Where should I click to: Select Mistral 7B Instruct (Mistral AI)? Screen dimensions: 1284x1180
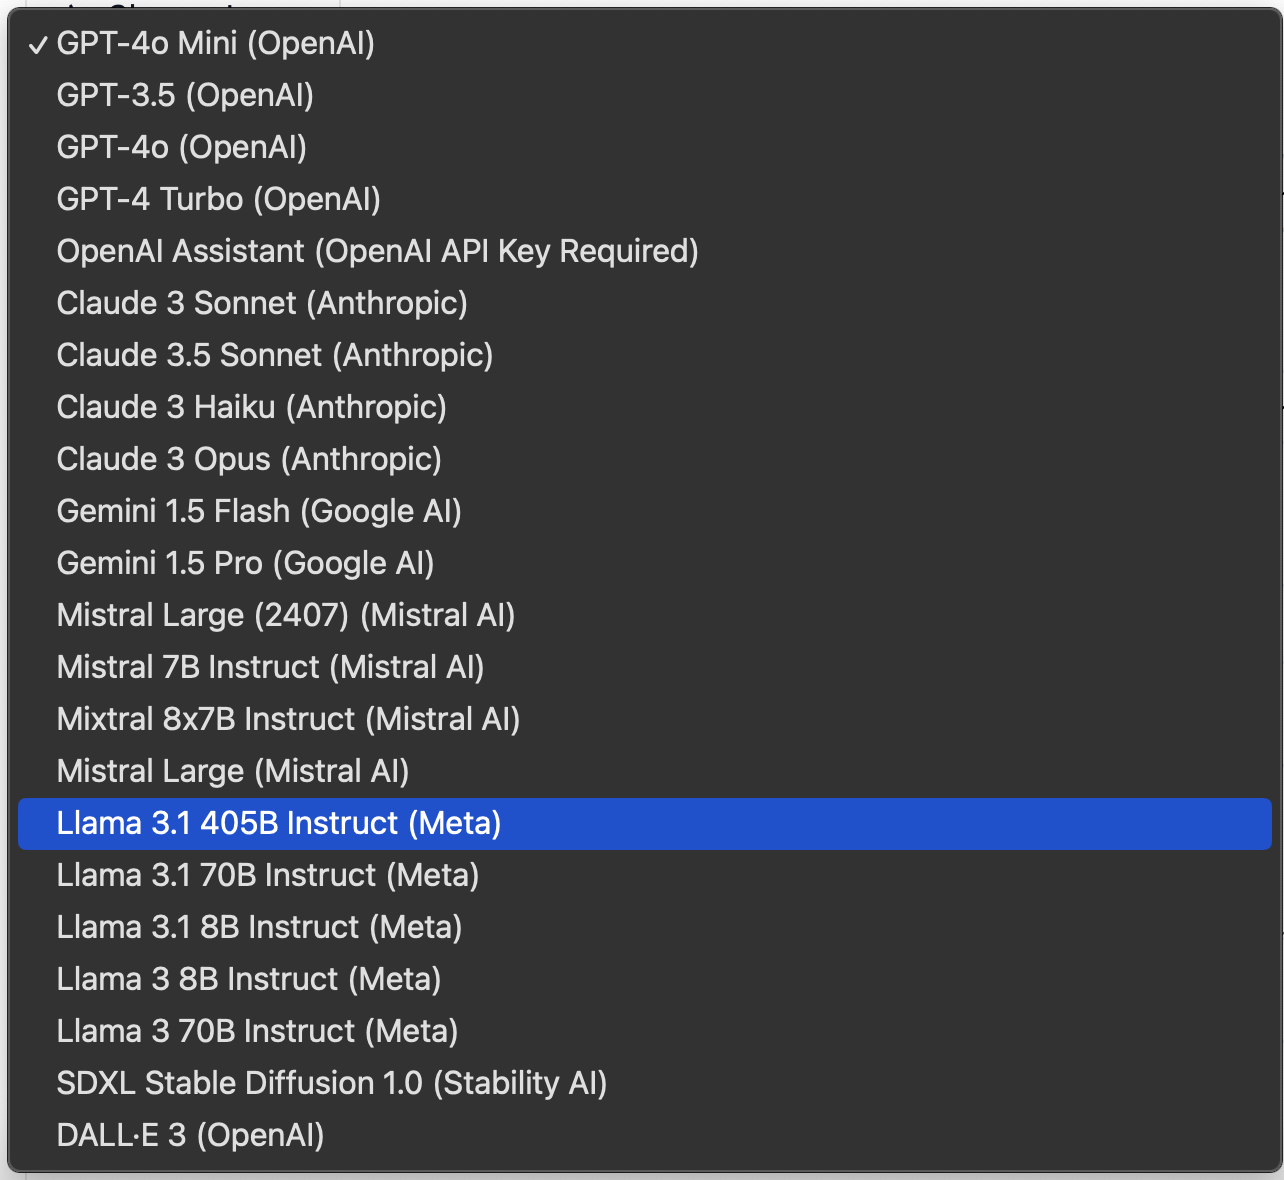click(270, 668)
